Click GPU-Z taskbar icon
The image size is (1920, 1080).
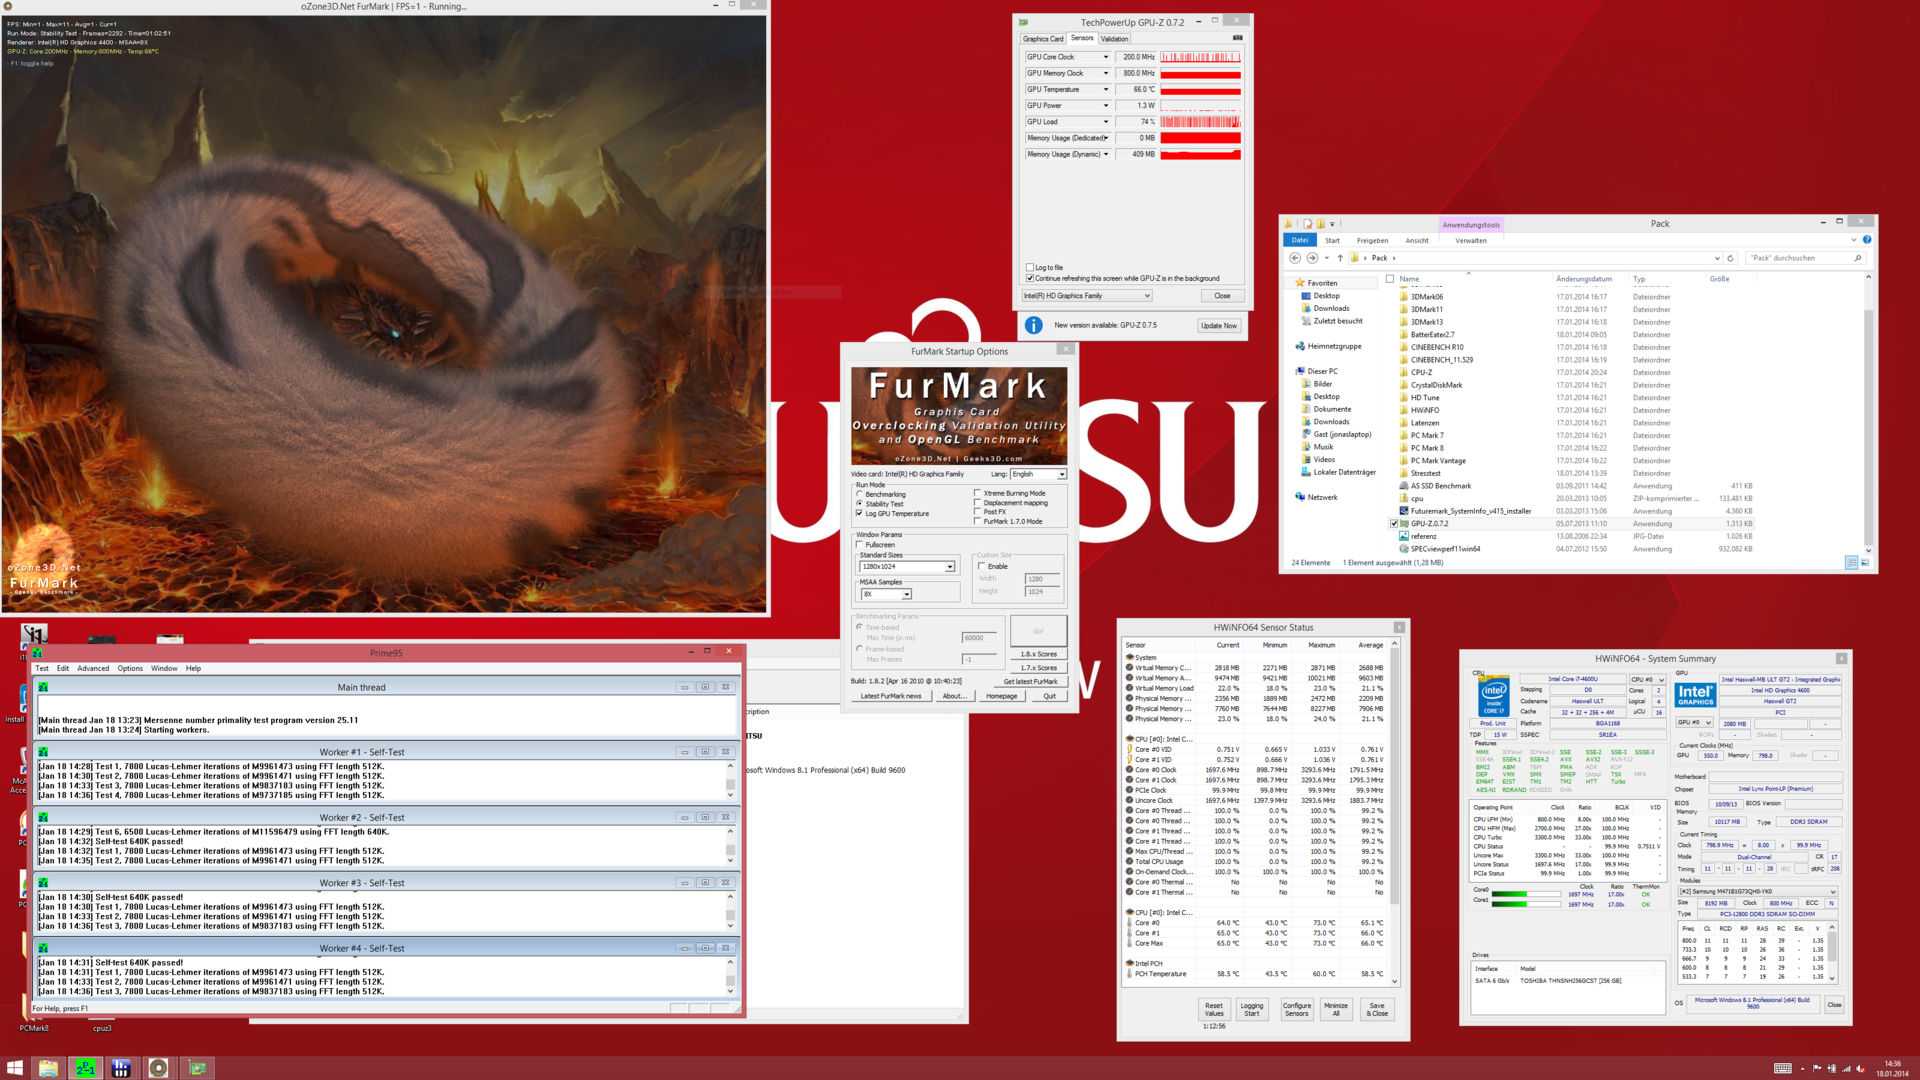(x=198, y=1068)
